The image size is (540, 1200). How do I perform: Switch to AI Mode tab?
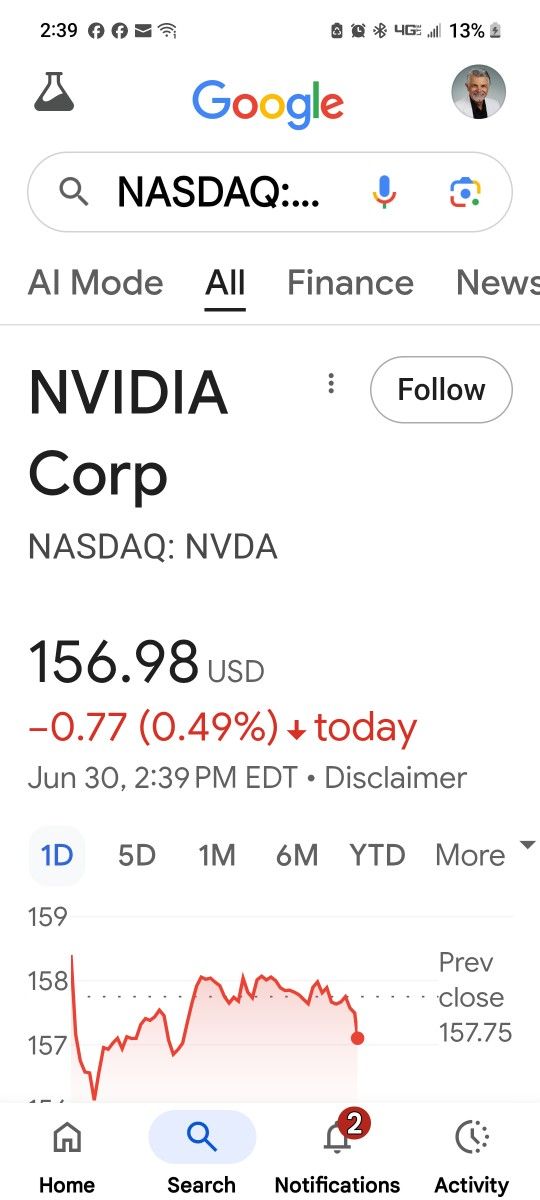(x=96, y=283)
